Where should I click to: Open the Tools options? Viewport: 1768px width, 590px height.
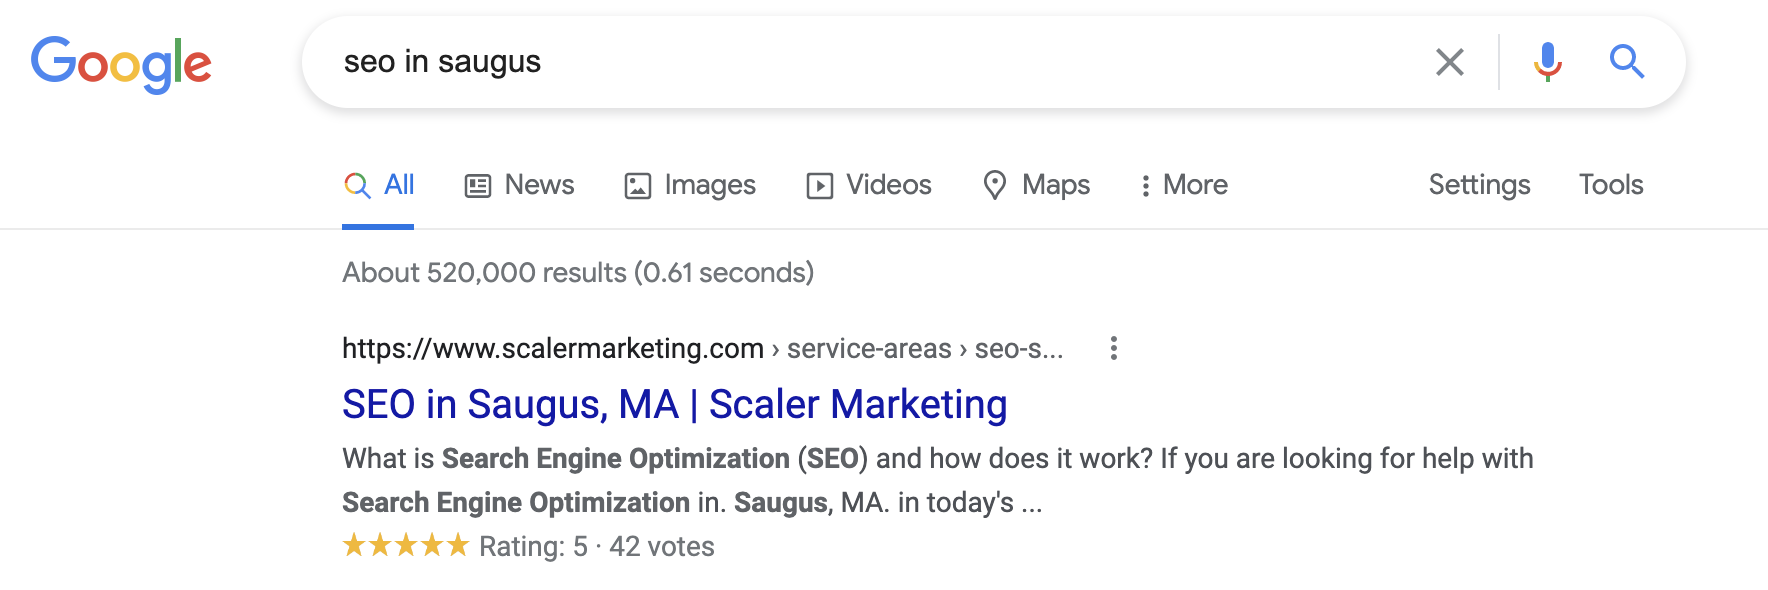pyautogui.click(x=1610, y=184)
